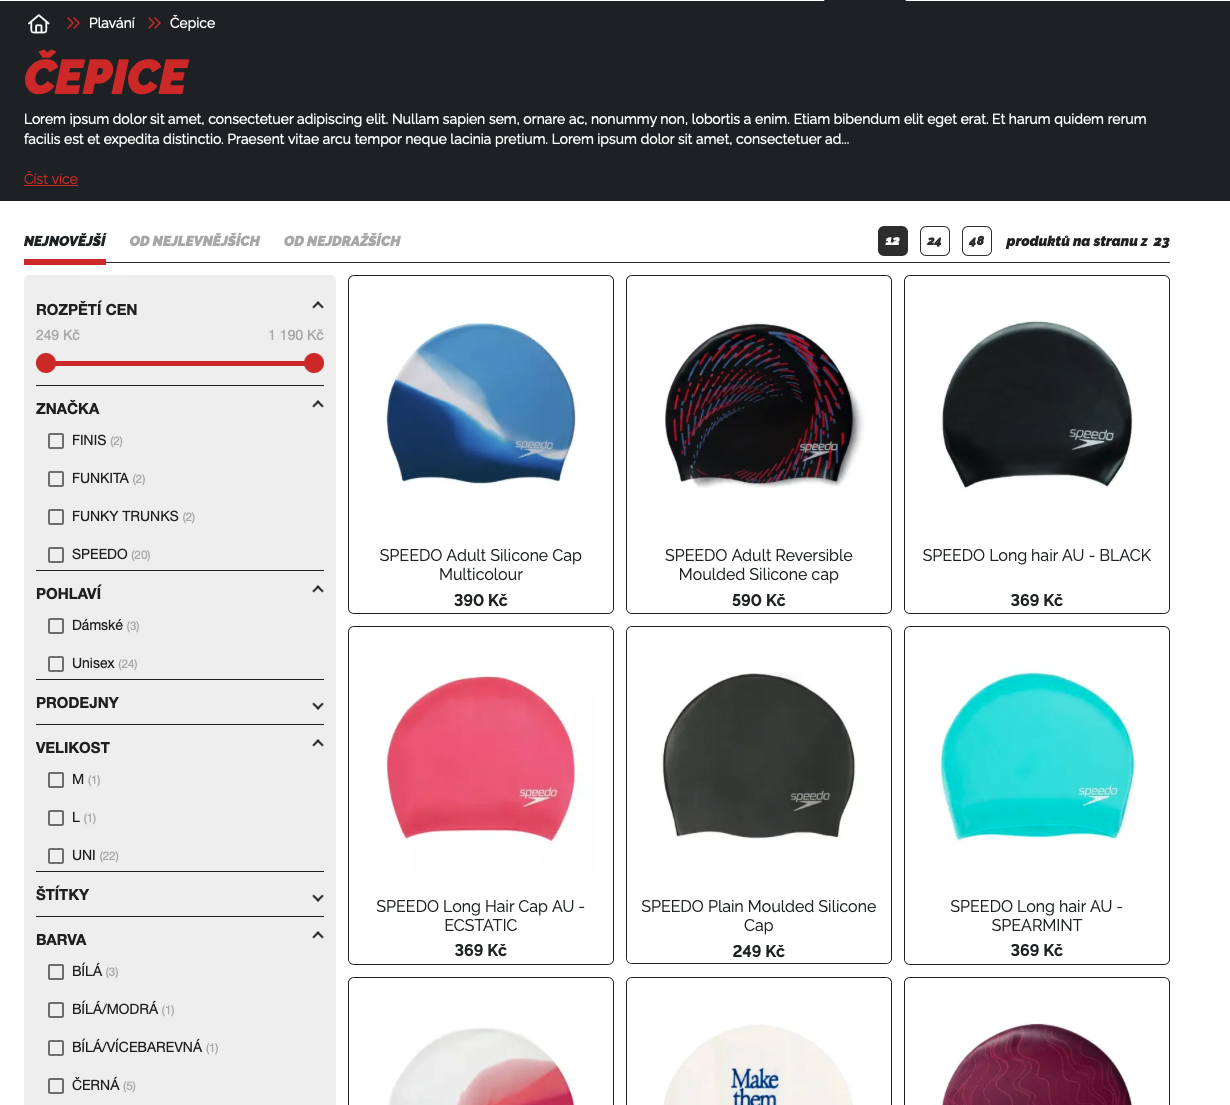Image resolution: width=1230 pixels, height=1105 pixels.
Task: Show 12 products per page
Action: (893, 241)
